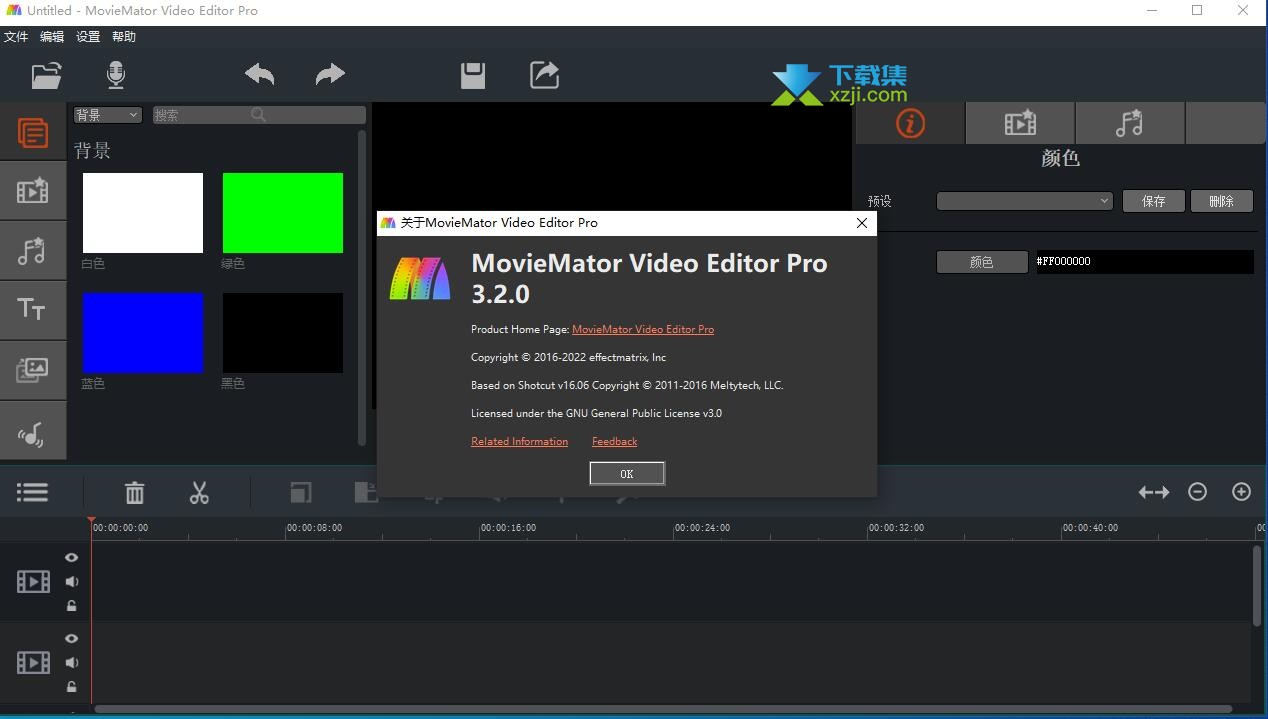Click the timeline vertical scrollbar
Viewport: 1268px width, 719px height.
coord(1257,586)
